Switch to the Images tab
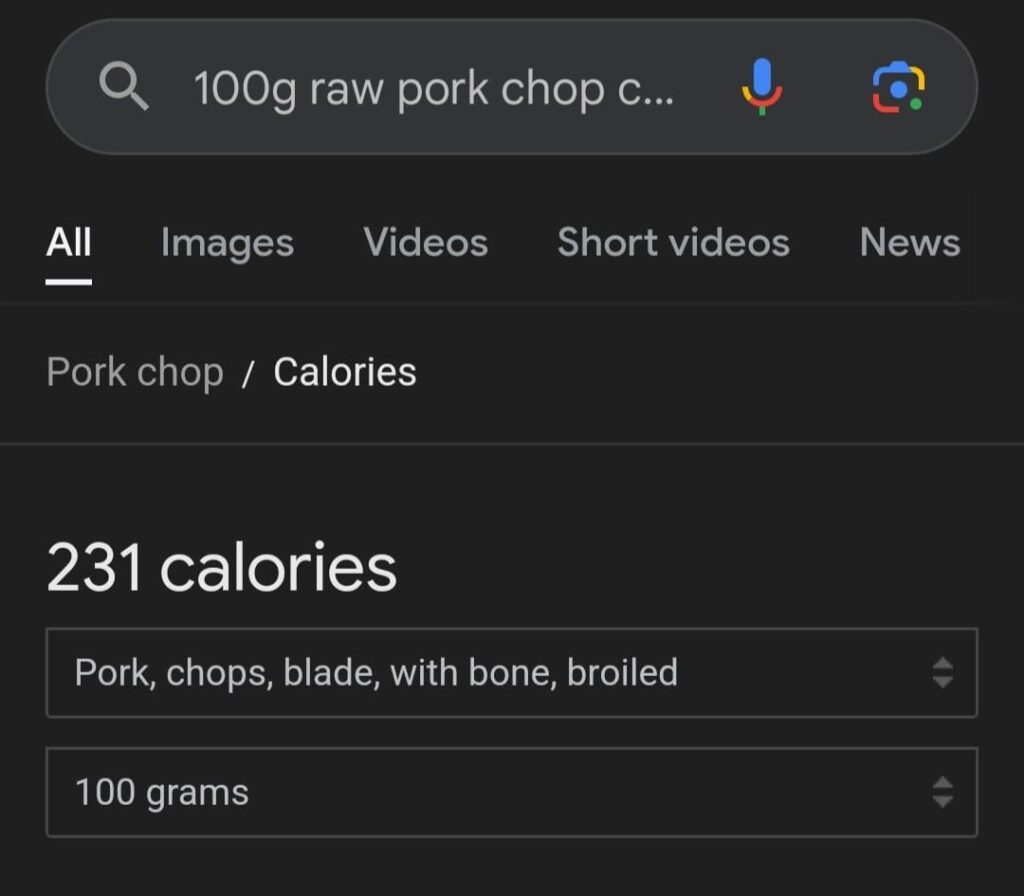Screen dimensions: 1024x896 (x=227, y=243)
